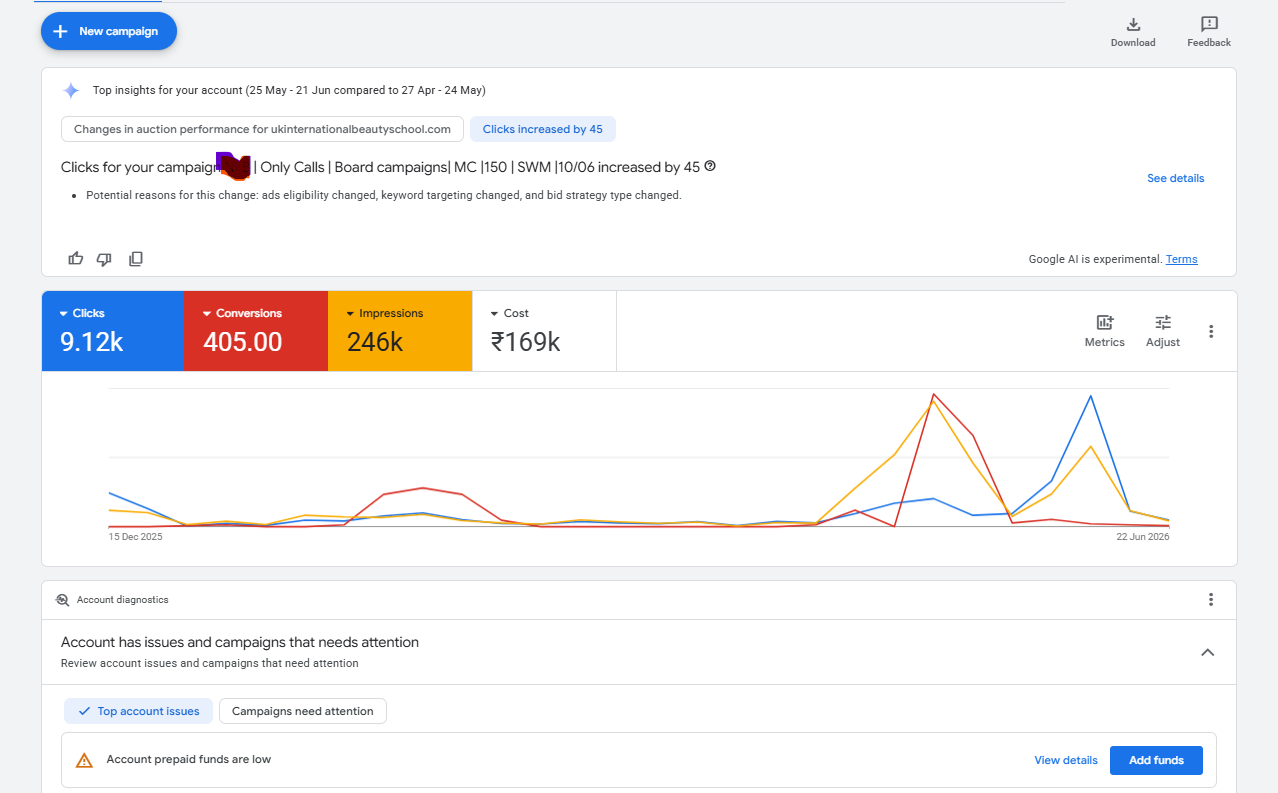
Task: Open the performance chart's three-dot menu
Action: pos(1211,331)
